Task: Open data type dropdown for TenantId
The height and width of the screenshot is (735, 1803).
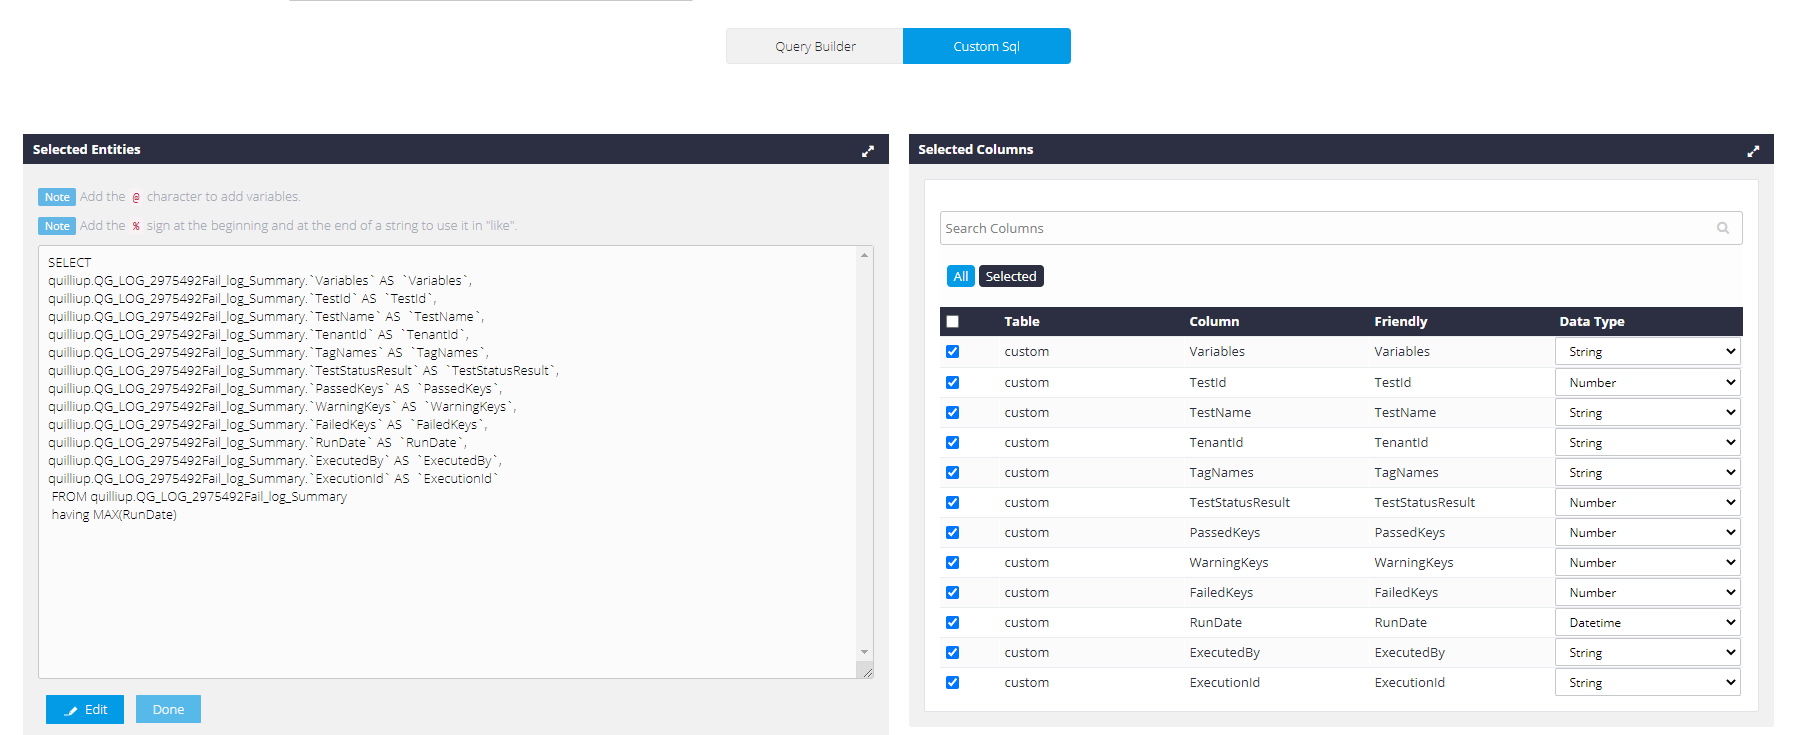Action: click(x=1647, y=442)
